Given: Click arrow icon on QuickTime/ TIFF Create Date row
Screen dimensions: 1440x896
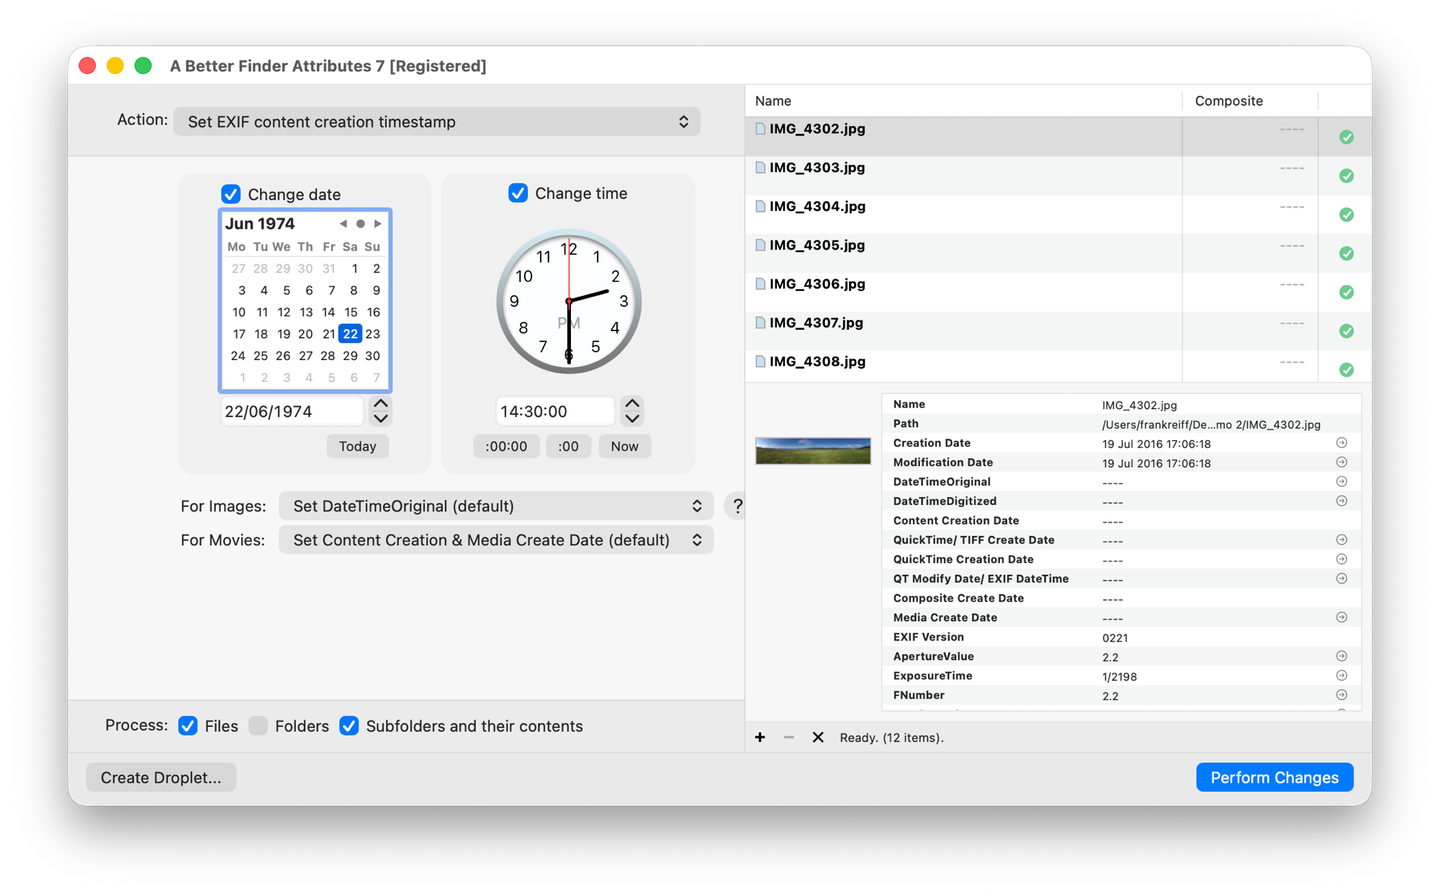Looking at the screenshot, I should [1342, 540].
